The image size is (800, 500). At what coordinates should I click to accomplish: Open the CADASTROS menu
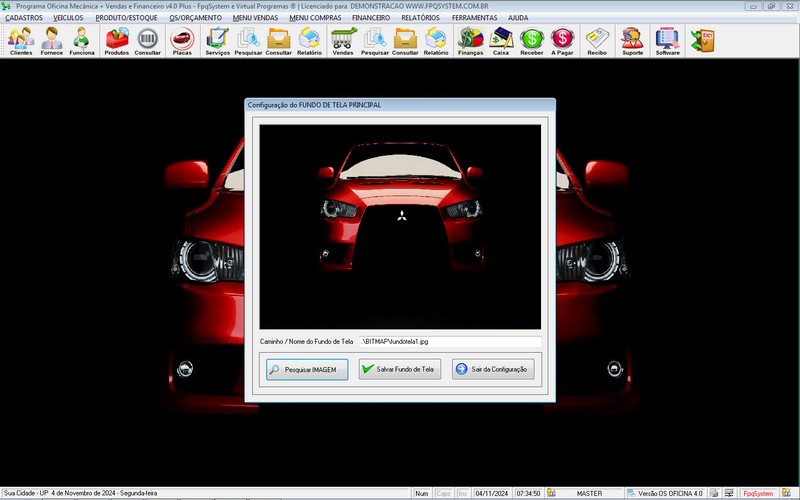24,17
